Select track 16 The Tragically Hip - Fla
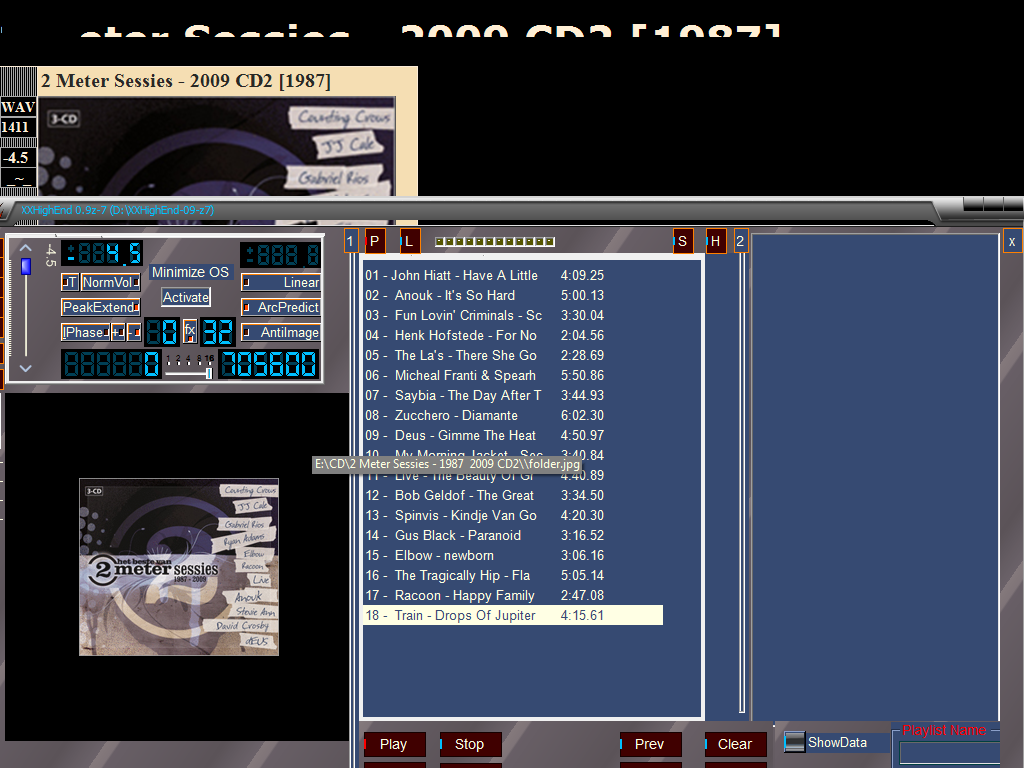This screenshot has width=1024, height=768. point(513,576)
